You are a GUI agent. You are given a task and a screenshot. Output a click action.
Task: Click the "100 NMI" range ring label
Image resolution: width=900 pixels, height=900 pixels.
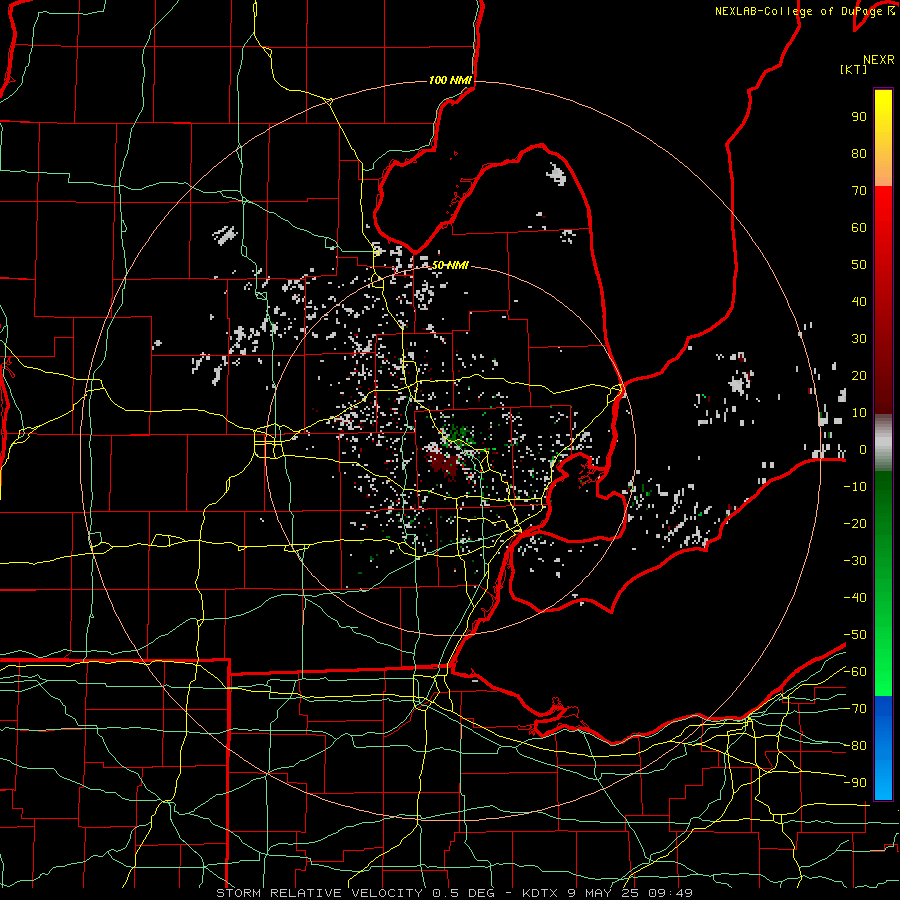(x=450, y=80)
